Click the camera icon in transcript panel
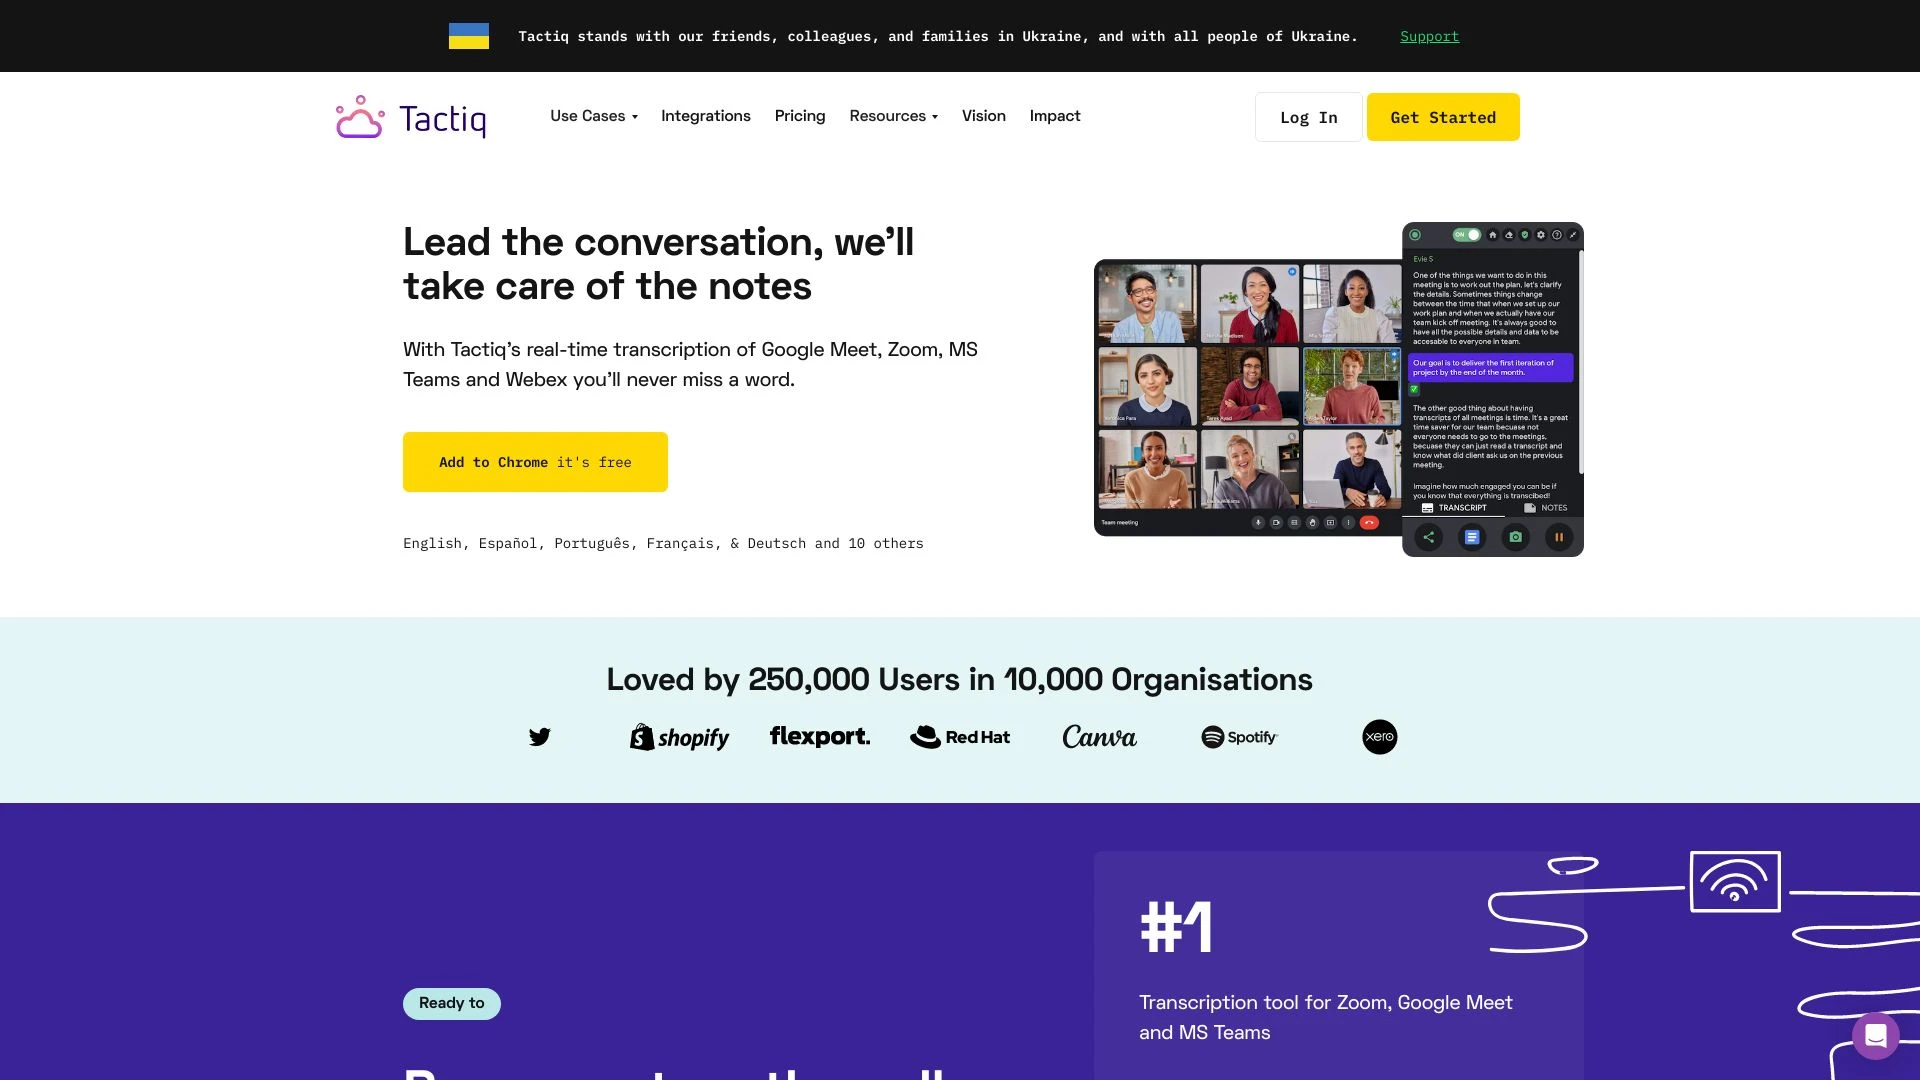1920x1080 pixels. 1515,537
